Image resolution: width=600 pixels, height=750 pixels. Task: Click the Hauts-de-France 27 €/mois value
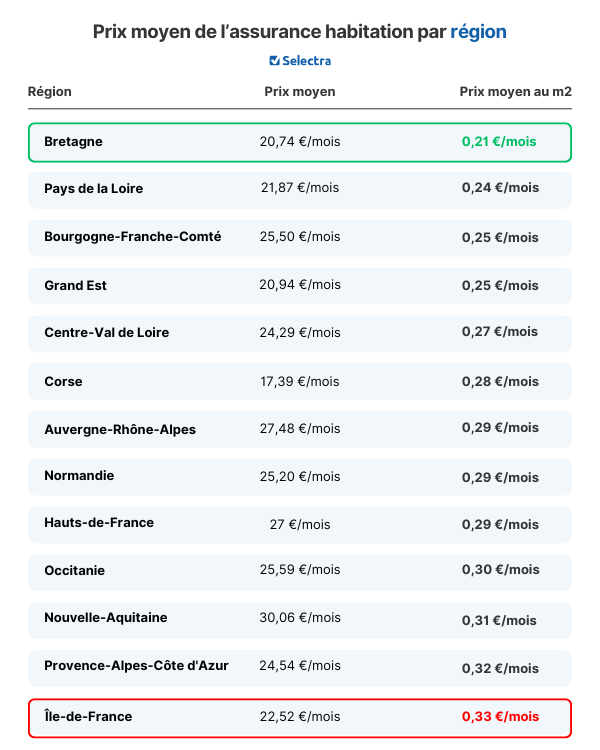(300, 524)
